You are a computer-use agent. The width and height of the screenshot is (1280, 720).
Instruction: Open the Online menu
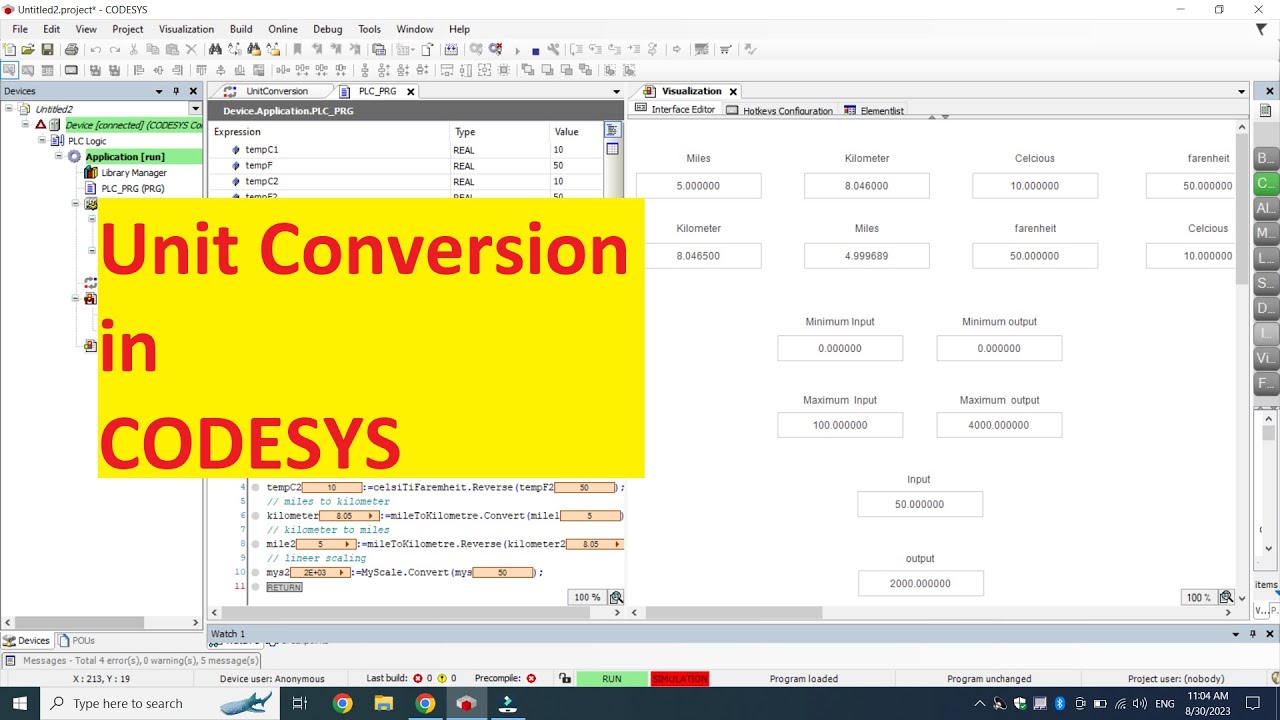click(283, 29)
